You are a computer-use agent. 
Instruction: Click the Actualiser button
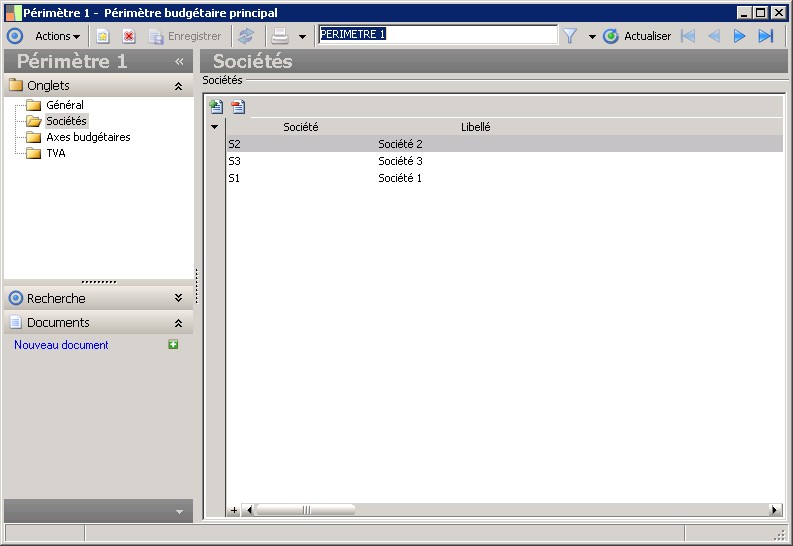(637, 36)
